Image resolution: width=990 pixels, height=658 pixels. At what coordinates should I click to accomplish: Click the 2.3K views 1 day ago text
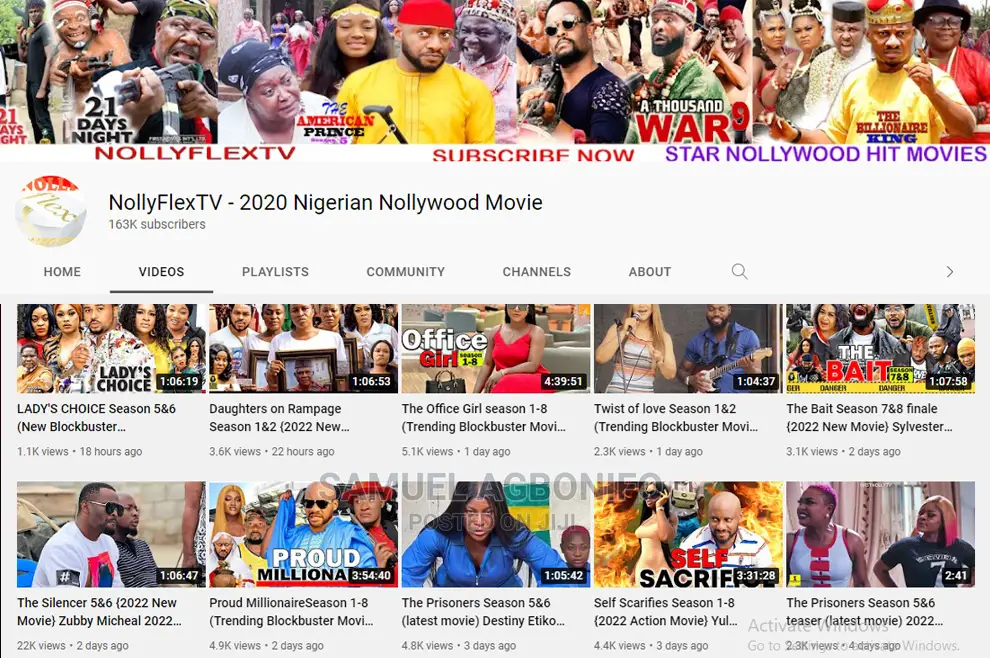[648, 452]
